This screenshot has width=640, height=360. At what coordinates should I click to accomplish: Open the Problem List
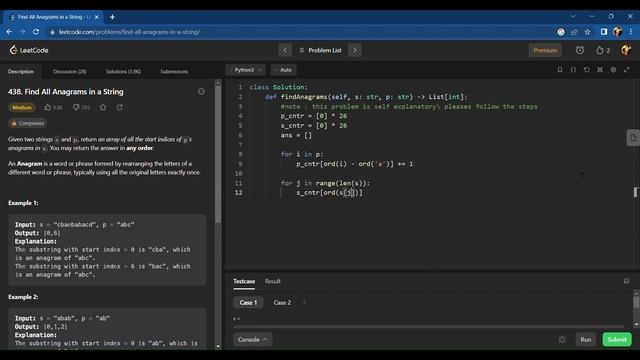pos(321,50)
